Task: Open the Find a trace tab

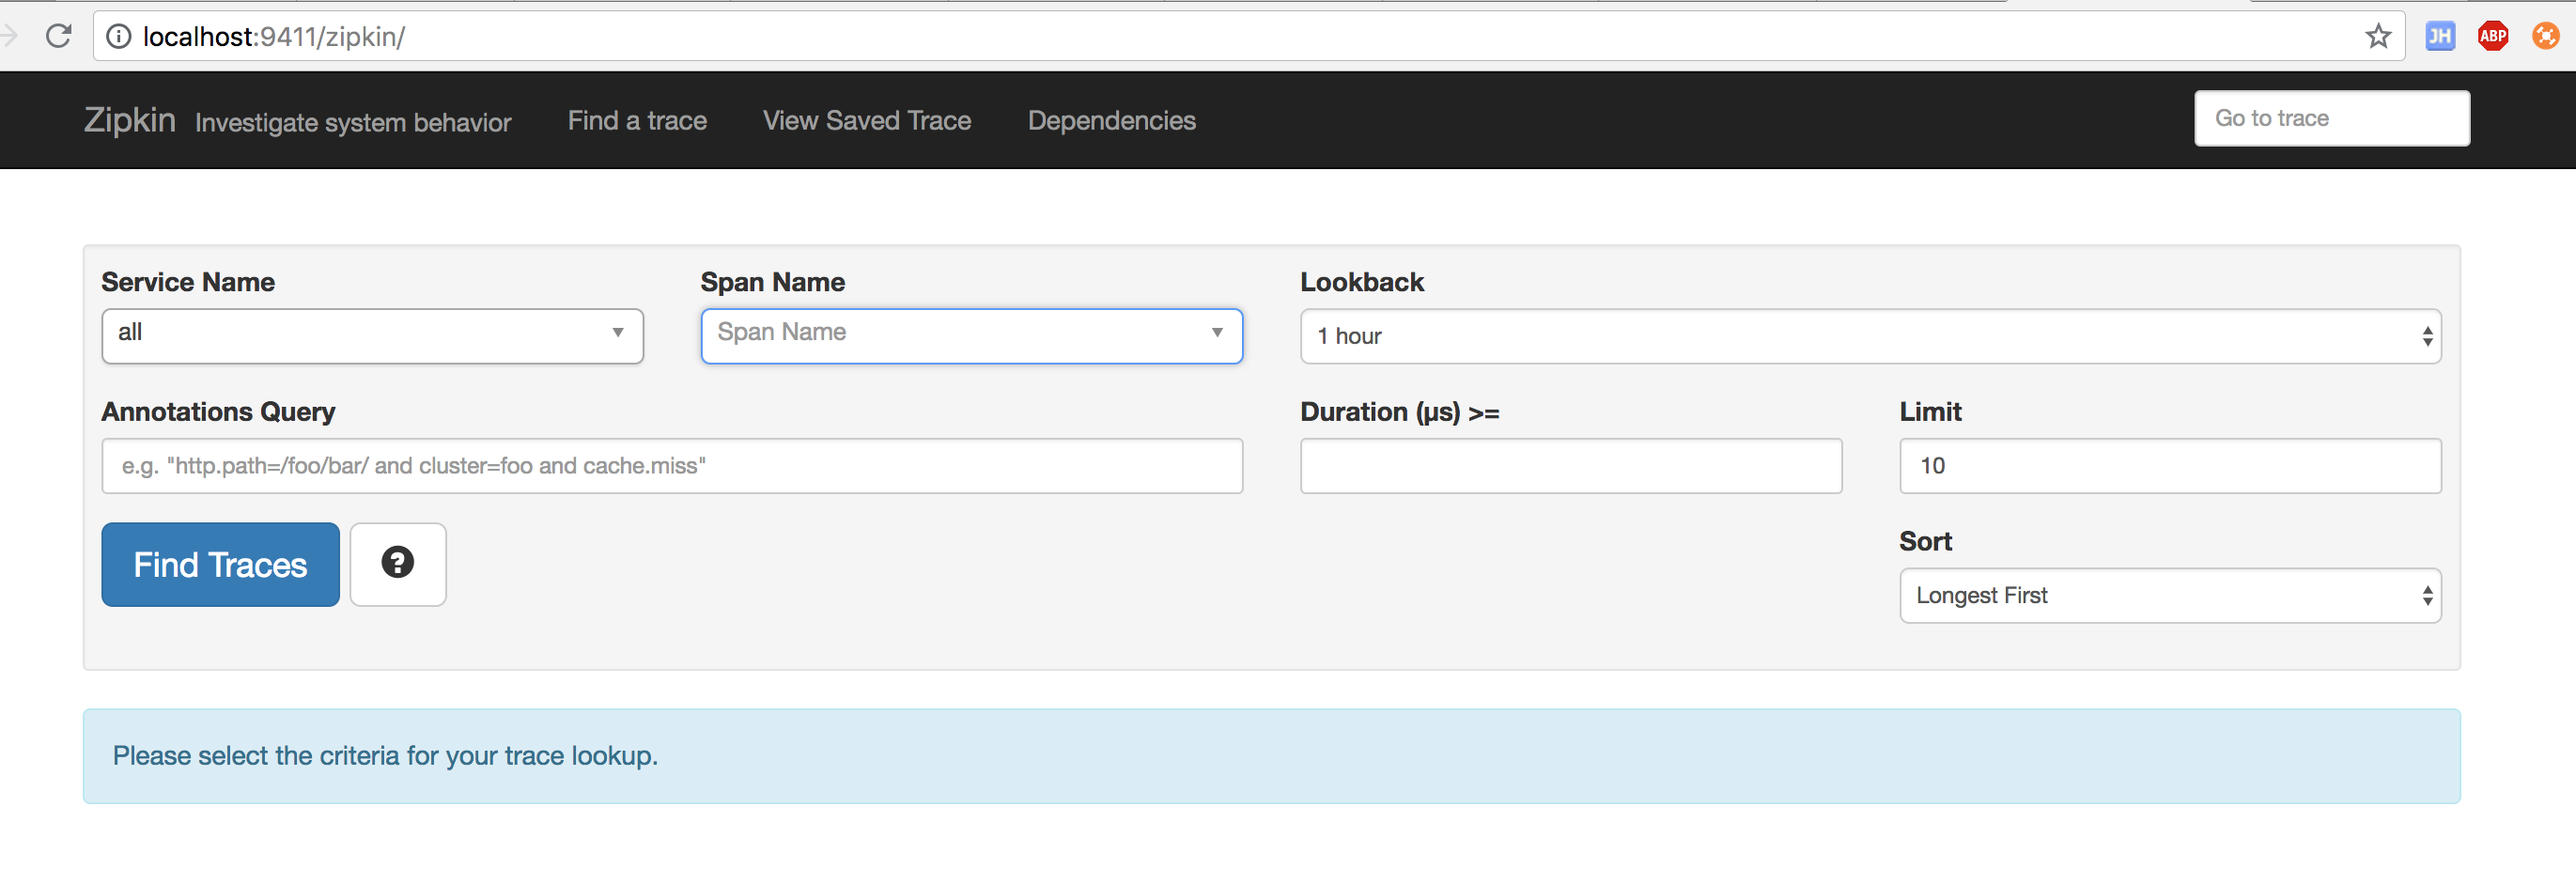Action: coord(637,121)
